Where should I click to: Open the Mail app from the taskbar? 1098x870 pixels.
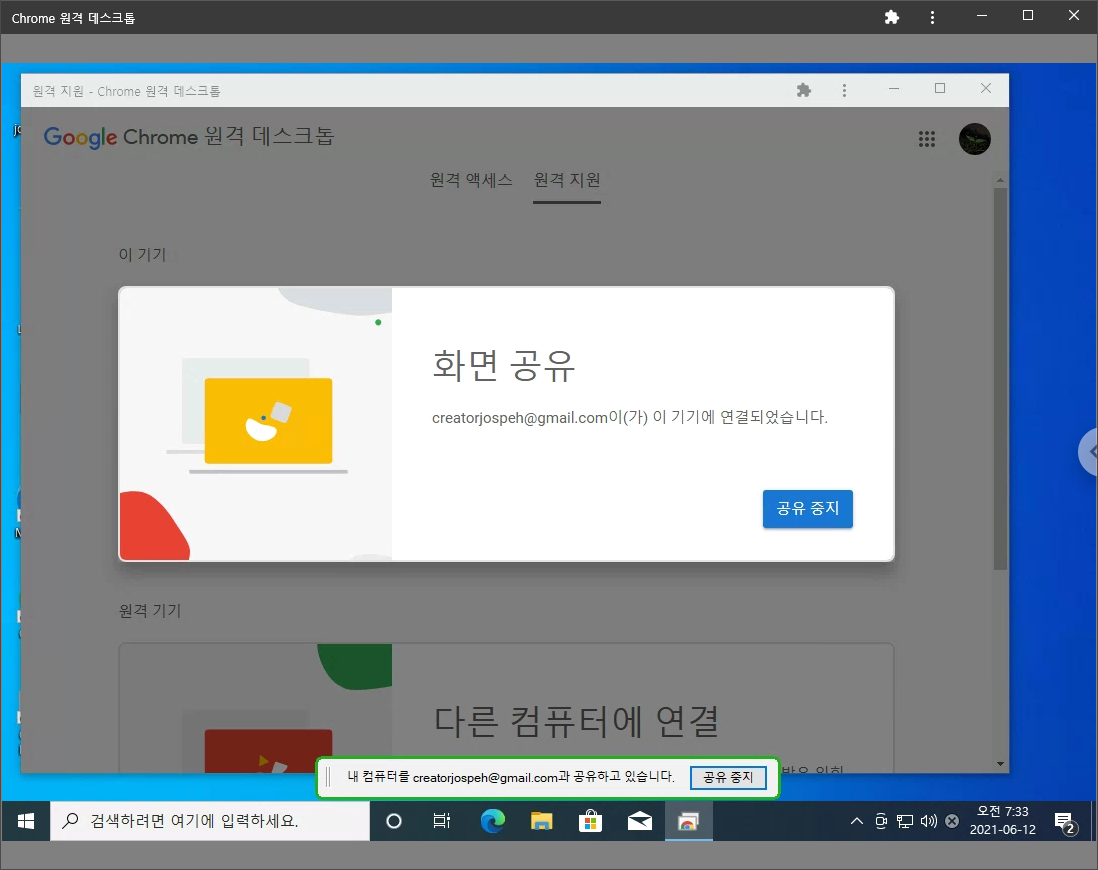coord(639,821)
